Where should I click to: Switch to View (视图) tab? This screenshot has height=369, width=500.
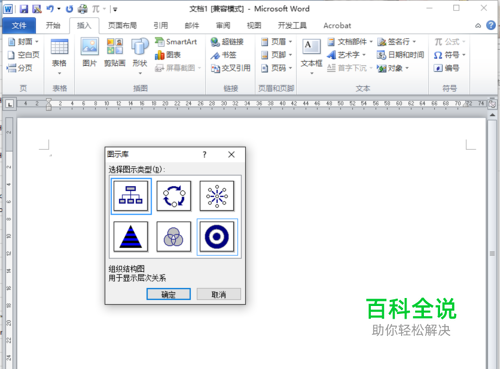[254, 26]
